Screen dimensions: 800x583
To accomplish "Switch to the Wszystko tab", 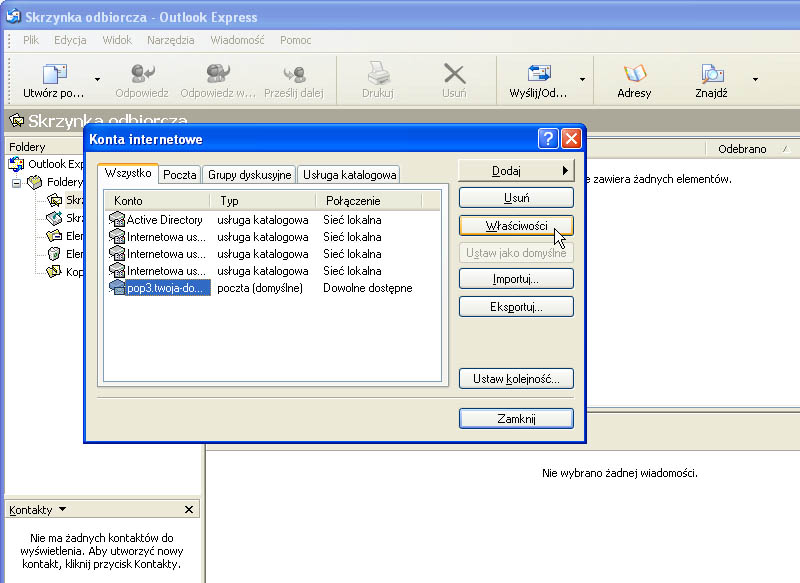I will pos(128,173).
